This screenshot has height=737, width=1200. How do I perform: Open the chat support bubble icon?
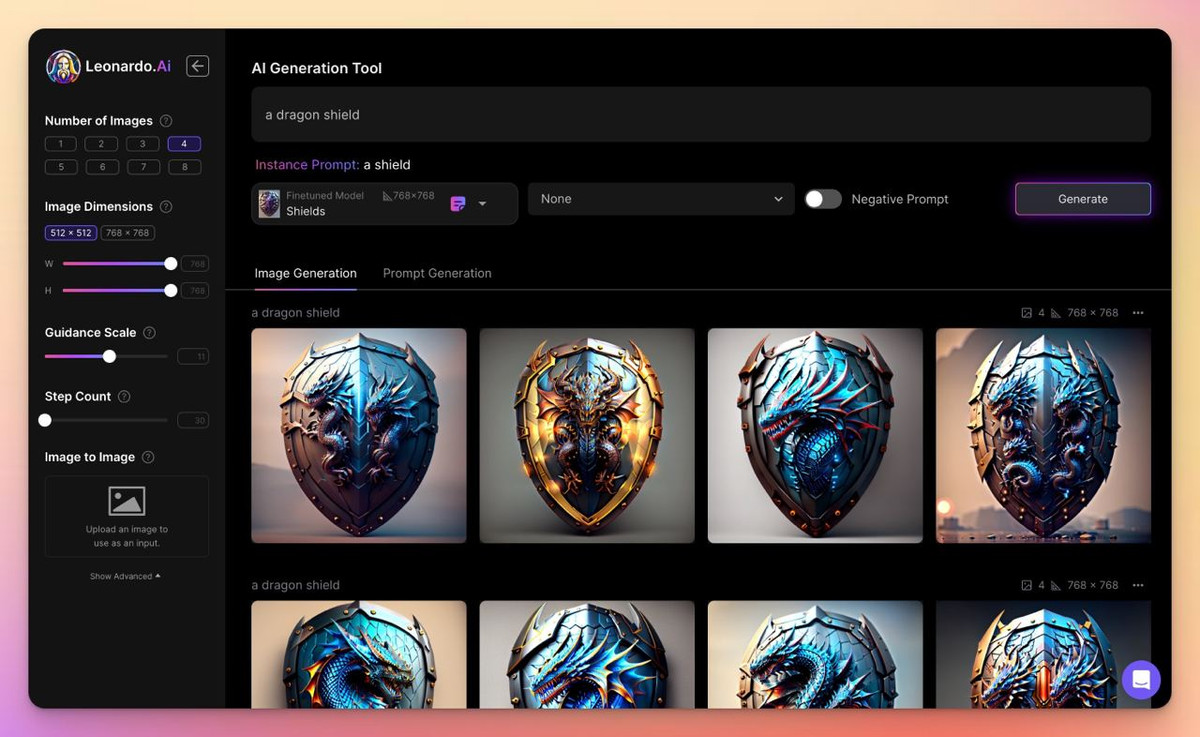click(1141, 680)
